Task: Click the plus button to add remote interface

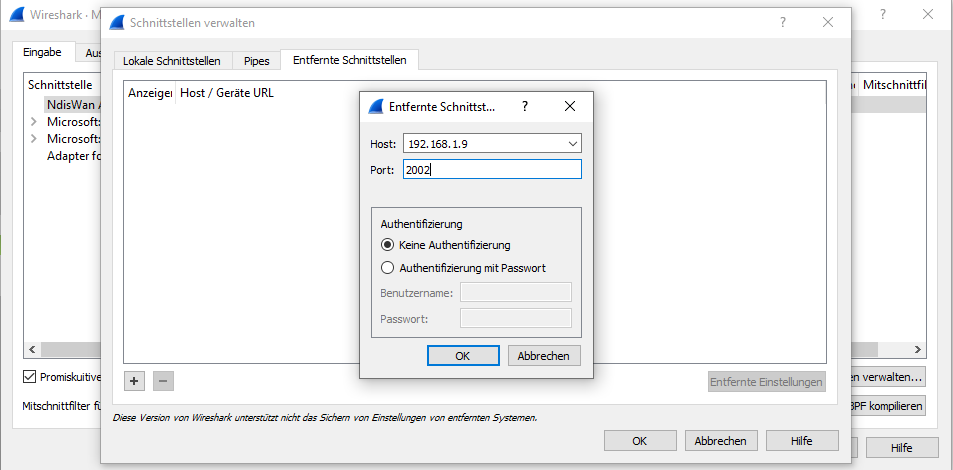Action: pyautogui.click(x=134, y=381)
